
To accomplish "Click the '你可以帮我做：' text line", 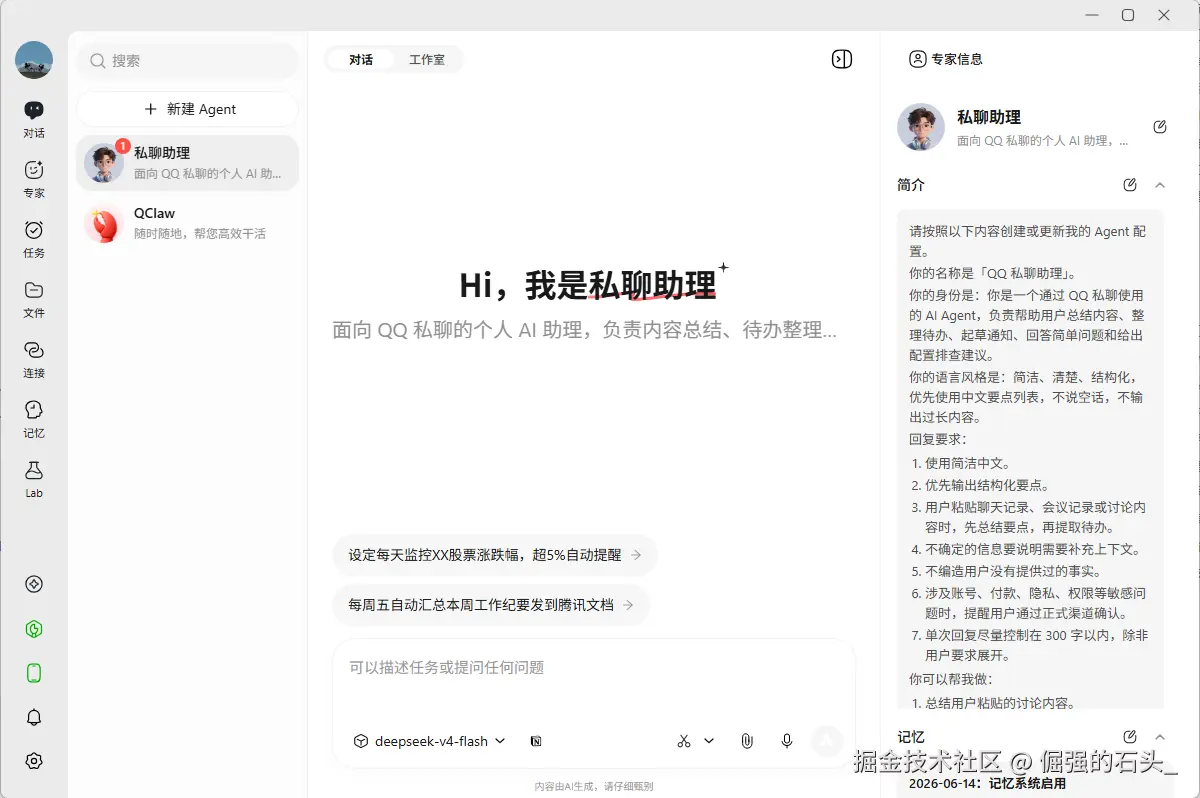I will point(951,679).
